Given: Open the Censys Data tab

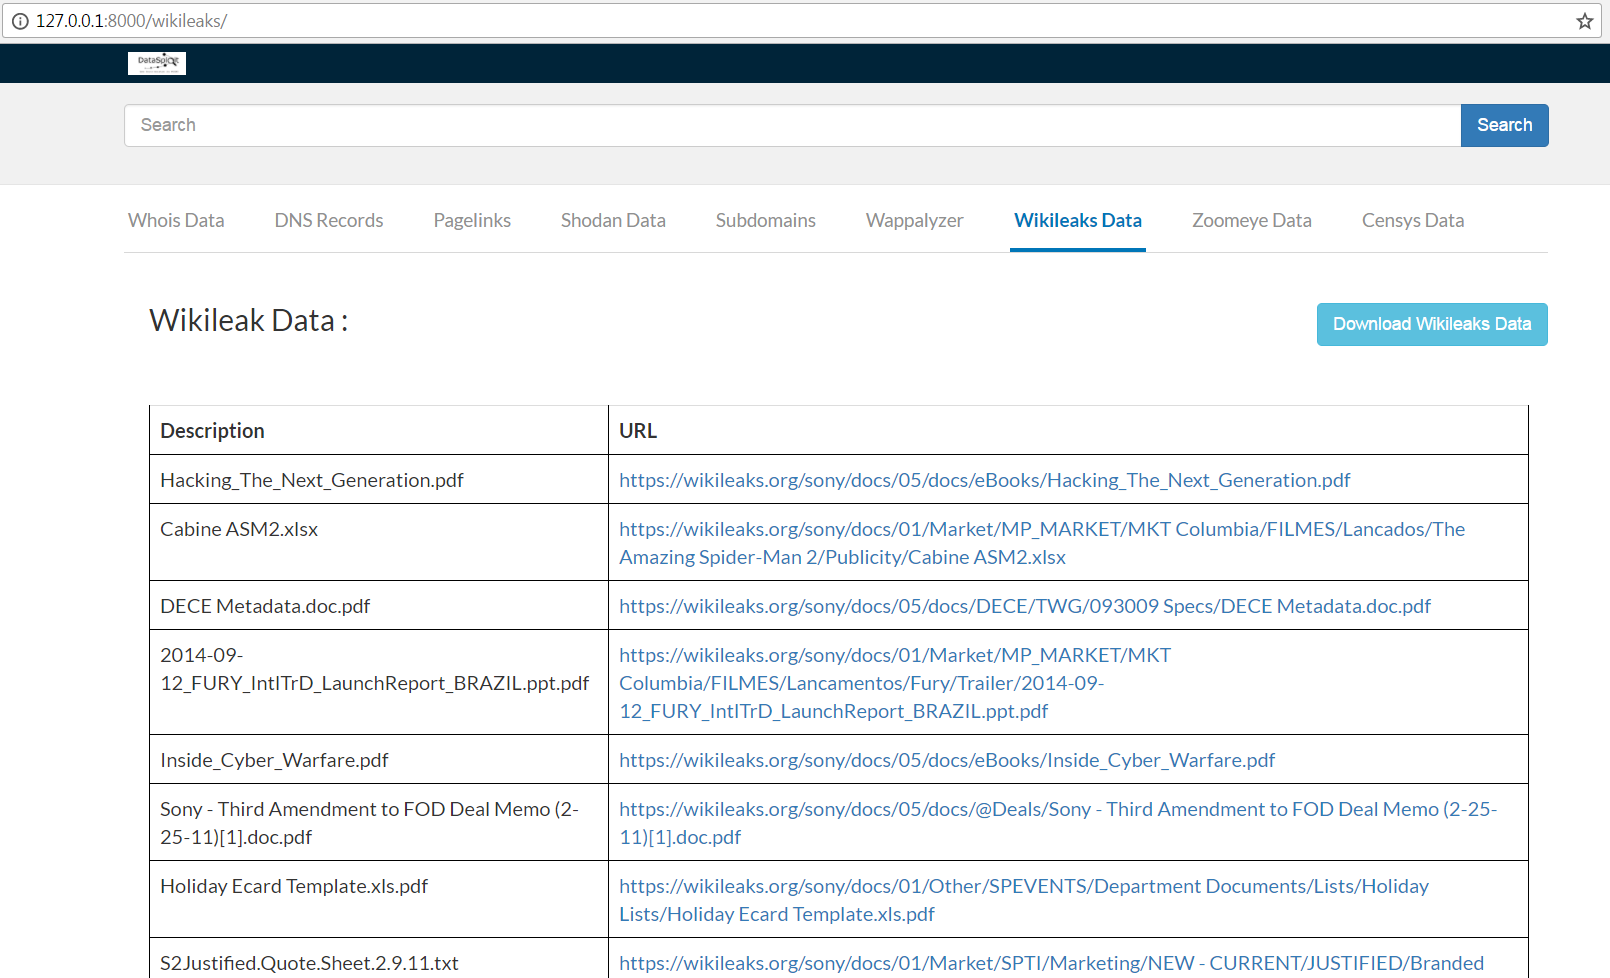Looking at the screenshot, I should coord(1413,220).
